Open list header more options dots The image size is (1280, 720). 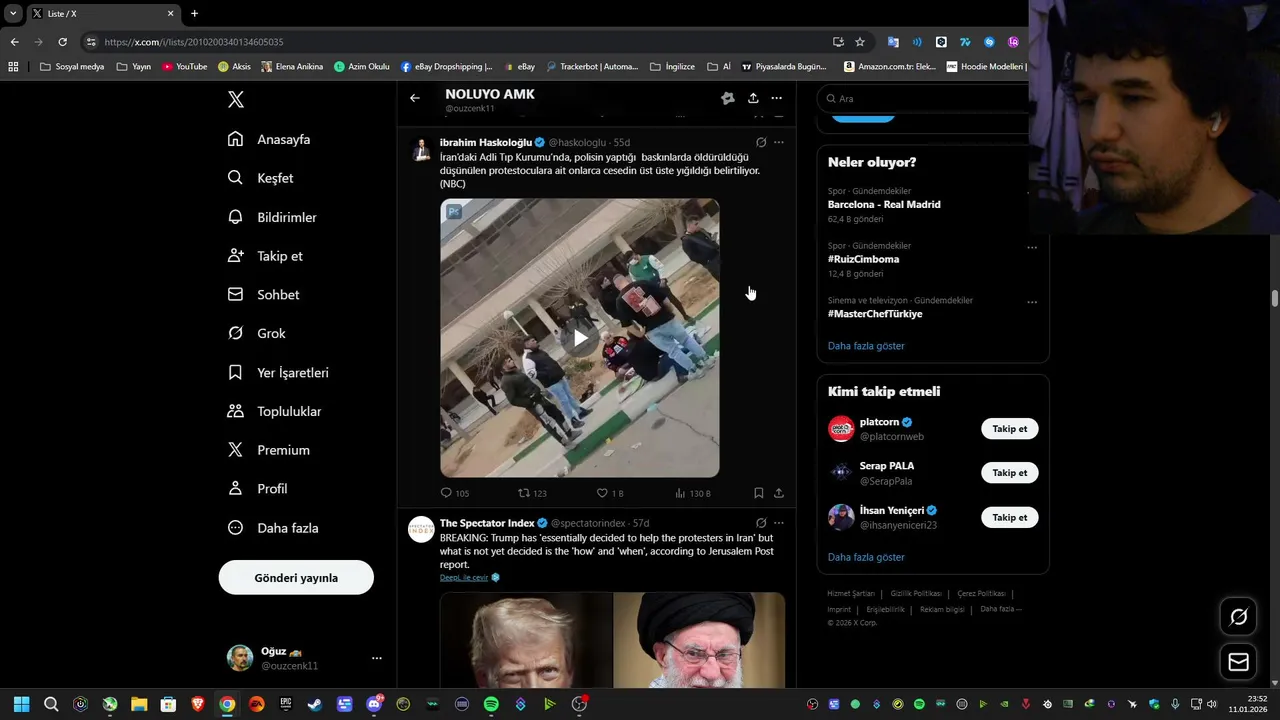click(x=777, y=98)
